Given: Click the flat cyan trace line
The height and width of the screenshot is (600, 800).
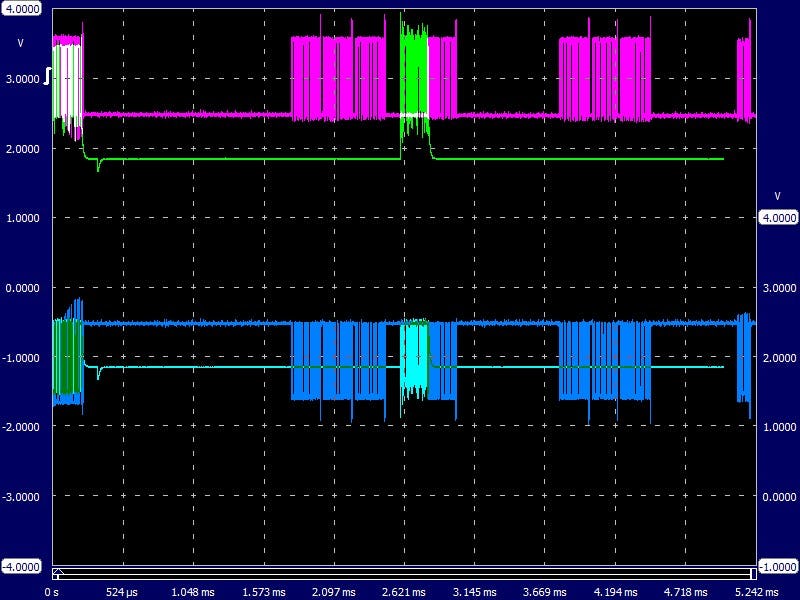Looking at the screenshot, I should click(250, 367).
